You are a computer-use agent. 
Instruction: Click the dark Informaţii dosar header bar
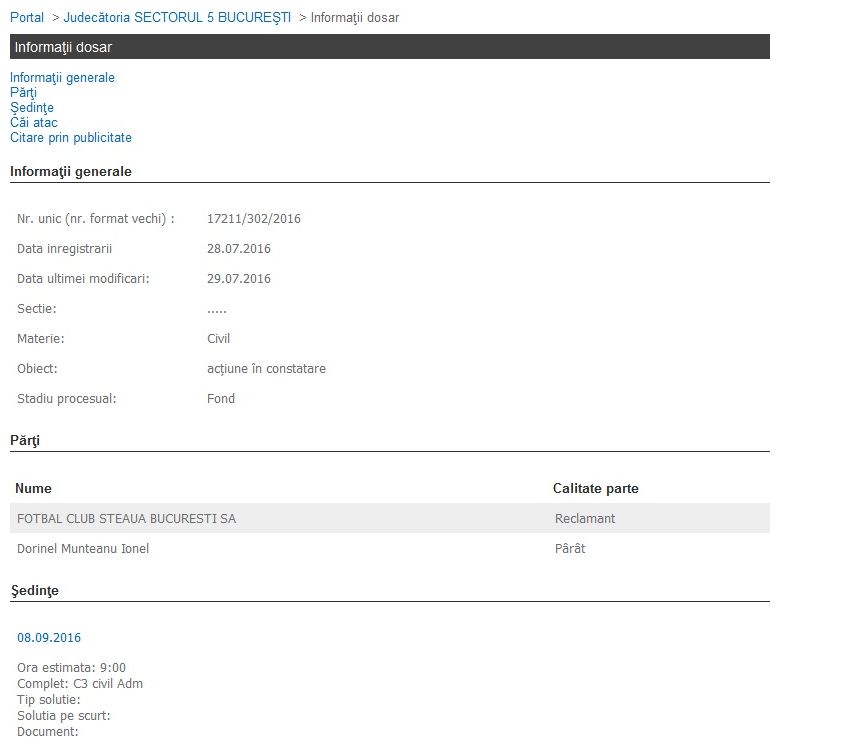389,47
